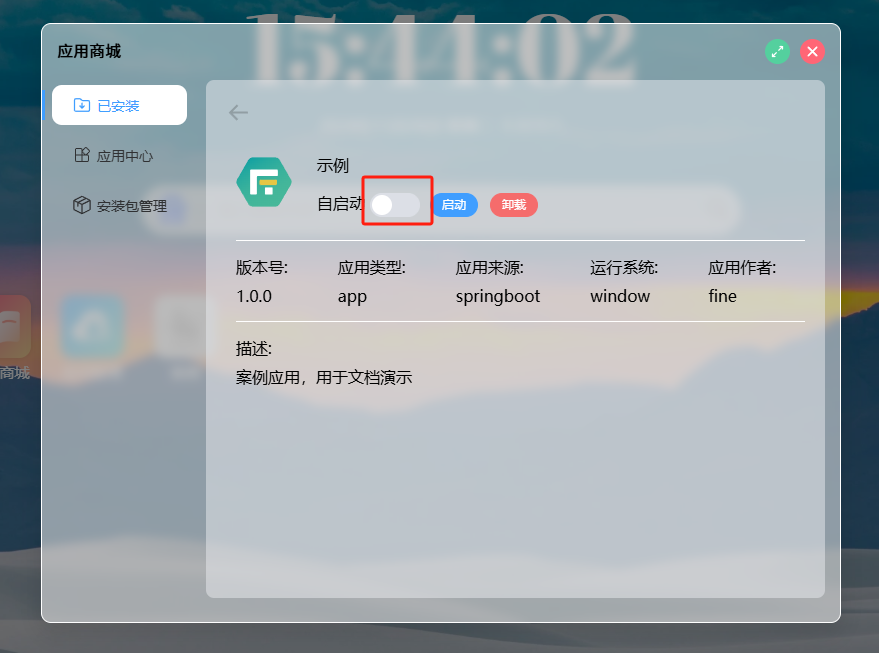Screen dimensions: 879x653
Task: Click the back arrow to return
Action: [x=238, y=112]
